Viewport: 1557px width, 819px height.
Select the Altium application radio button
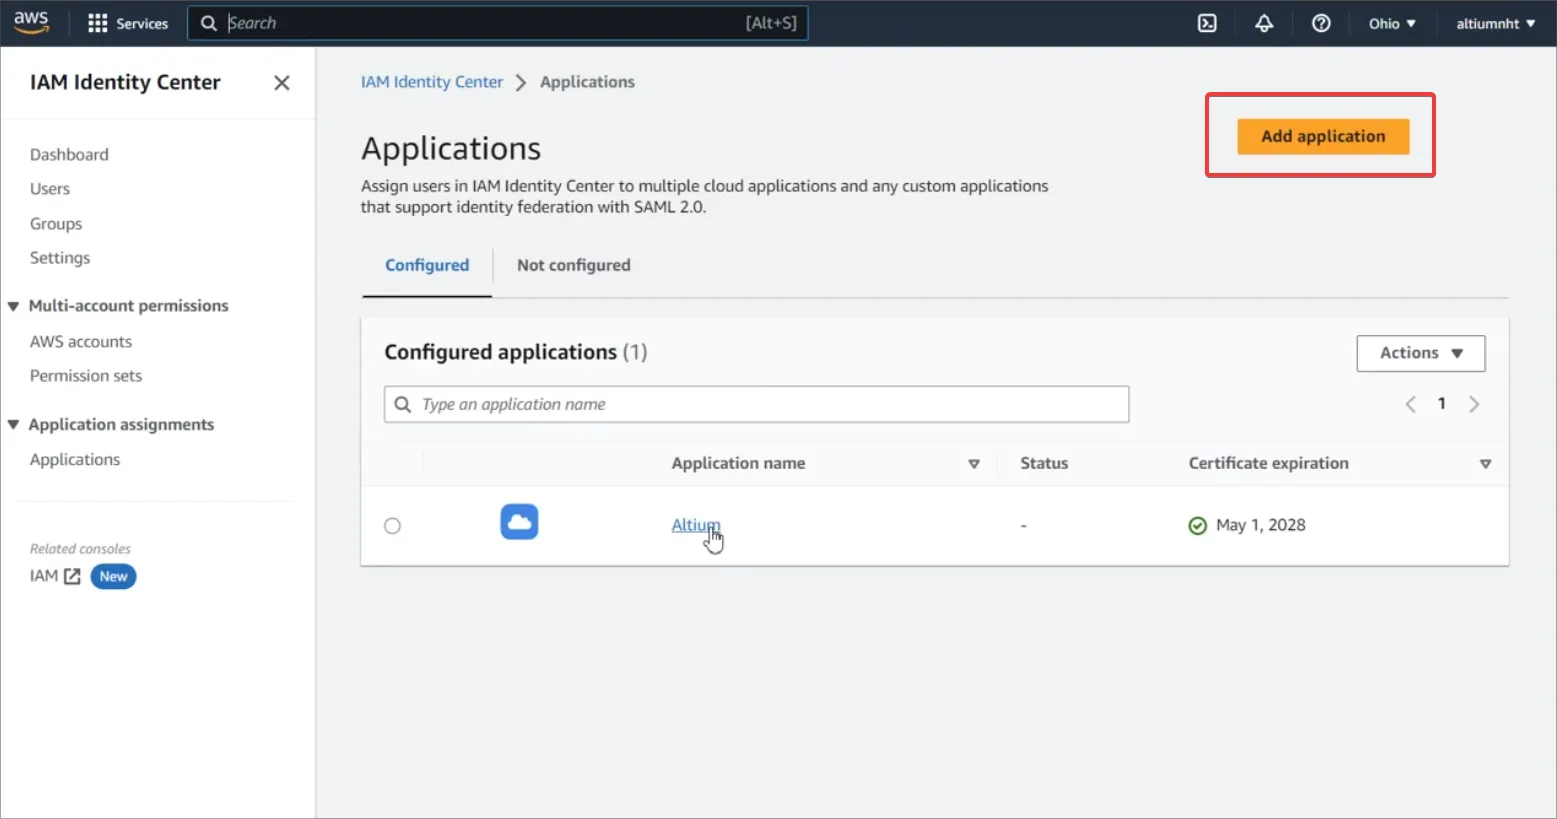(x=393, y=526)
